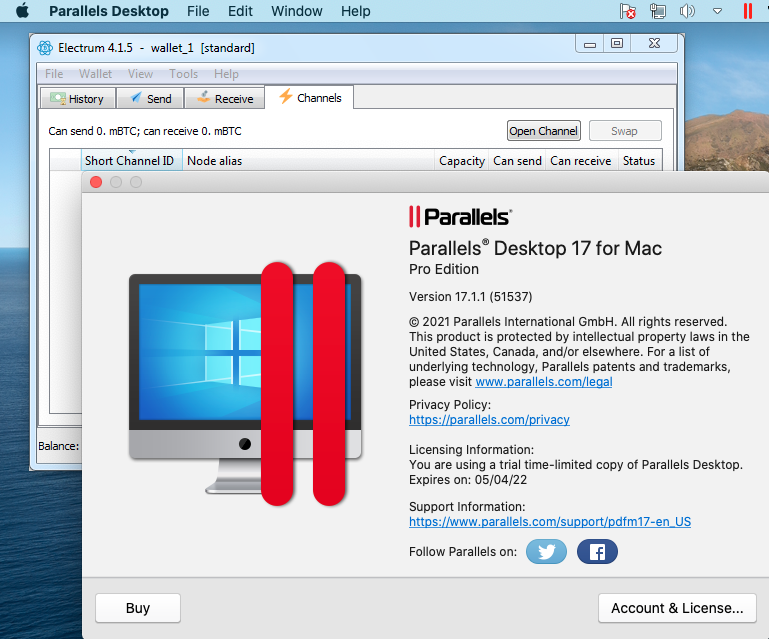Viewport: 769px width, 639px height.
Task: Expand the dropdown arrow in the menu bar
Action: 717,11
